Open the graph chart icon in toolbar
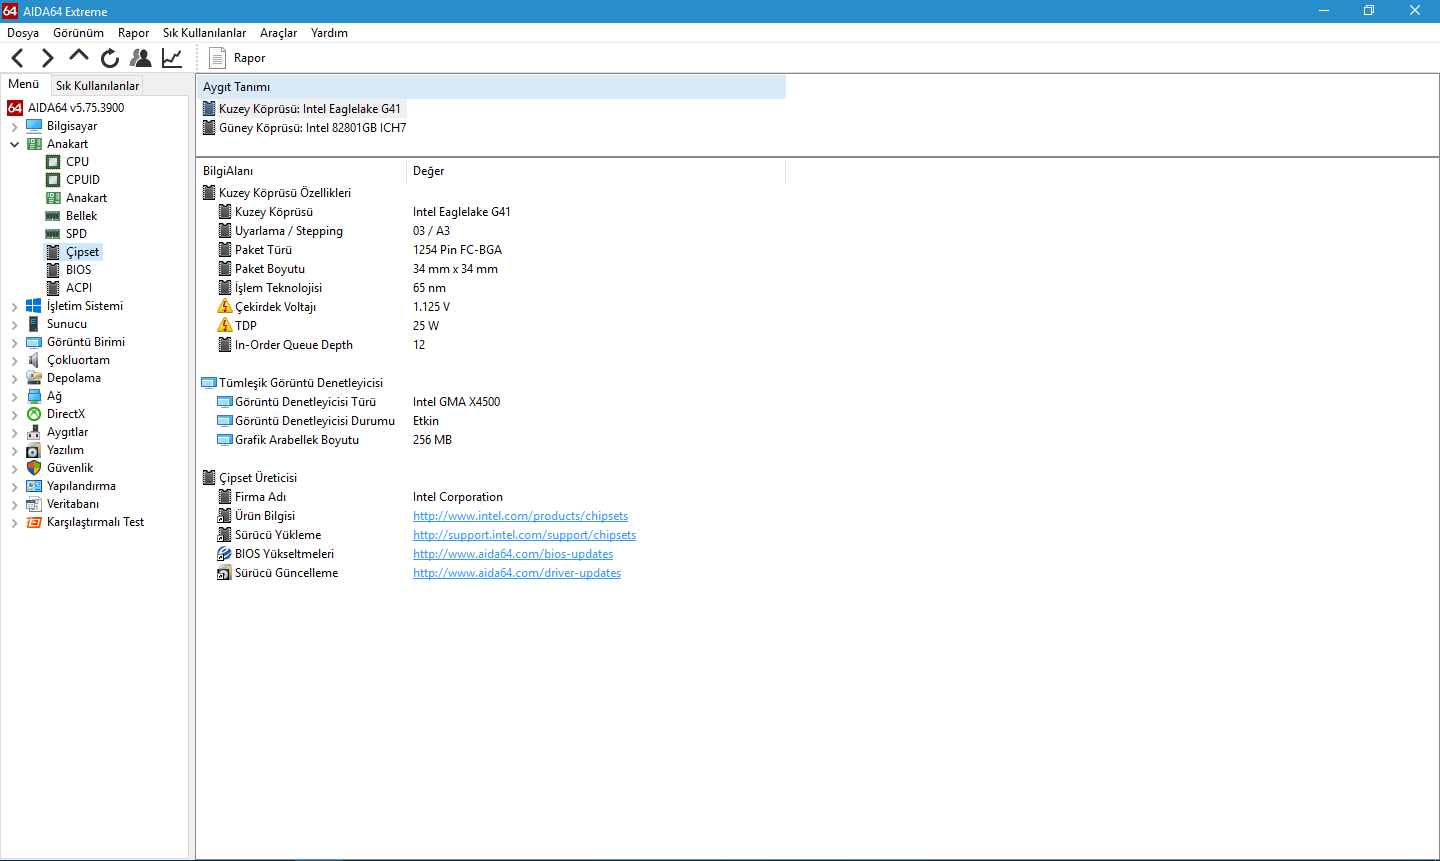The height and width of the screenshot is (861, 1440). click(172, 58)
